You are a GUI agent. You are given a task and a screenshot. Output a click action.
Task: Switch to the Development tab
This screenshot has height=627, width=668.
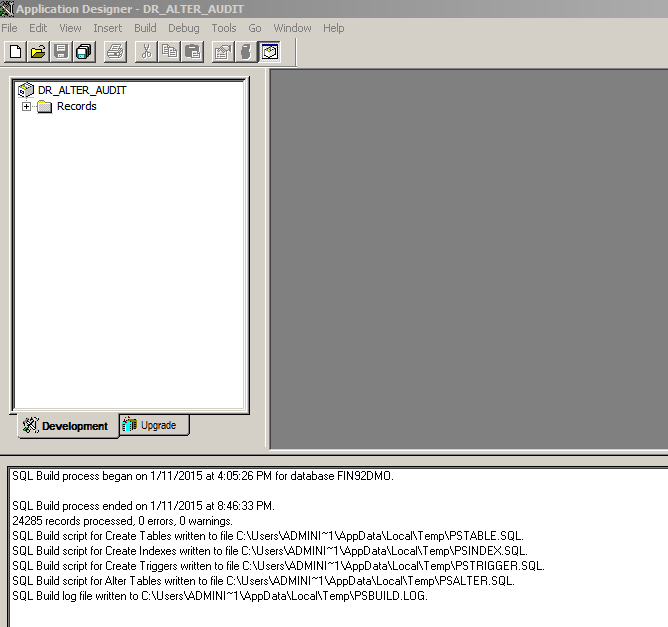click(68, 426)
